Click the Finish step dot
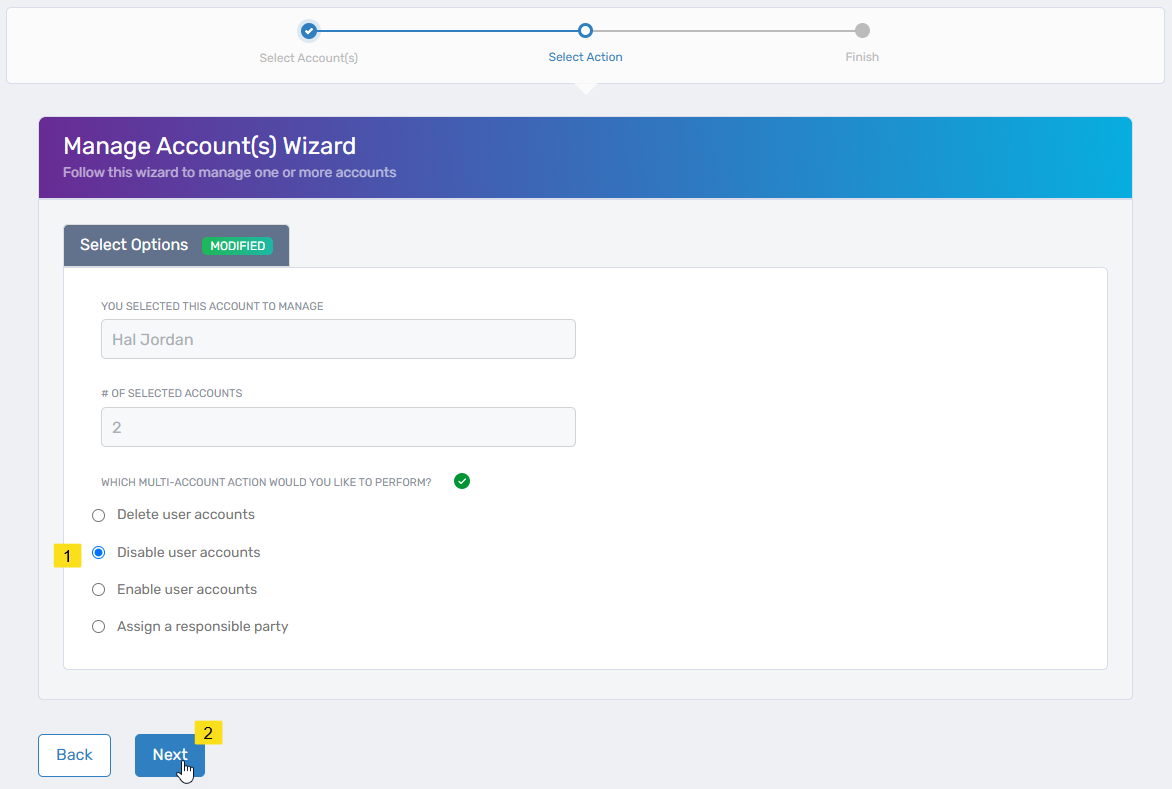The image size is (1172, 789). pos(861,31)
